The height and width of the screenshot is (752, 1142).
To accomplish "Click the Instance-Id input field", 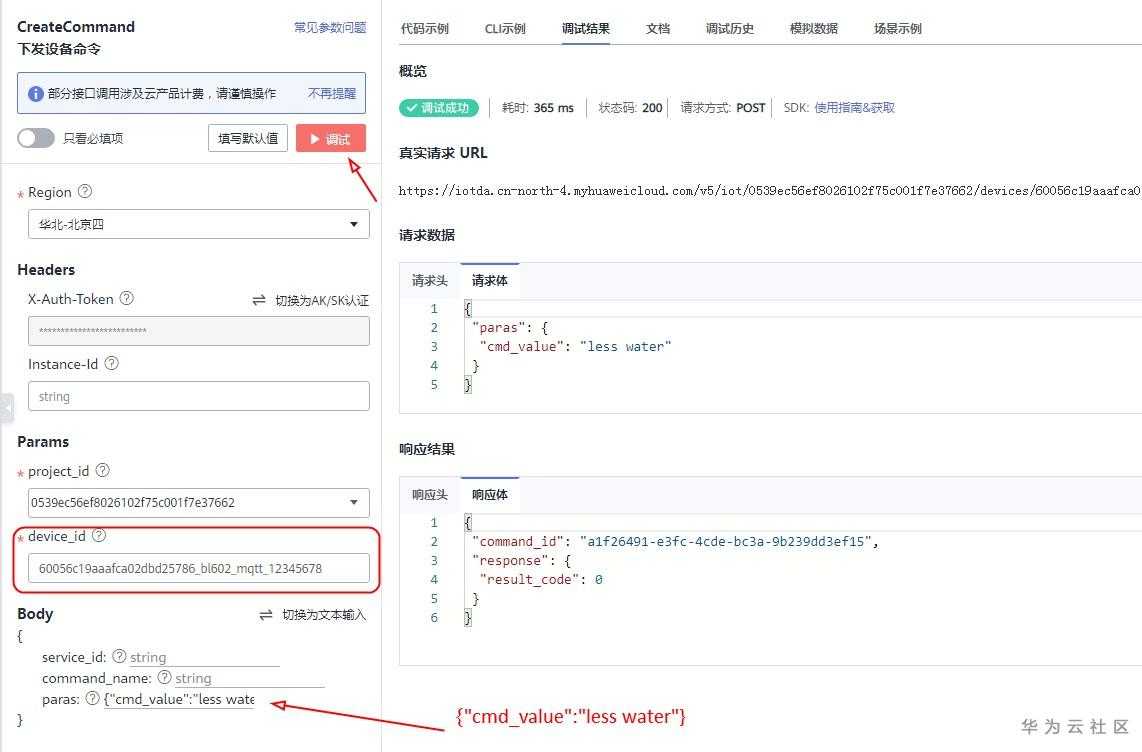I will tap(199, 396).
